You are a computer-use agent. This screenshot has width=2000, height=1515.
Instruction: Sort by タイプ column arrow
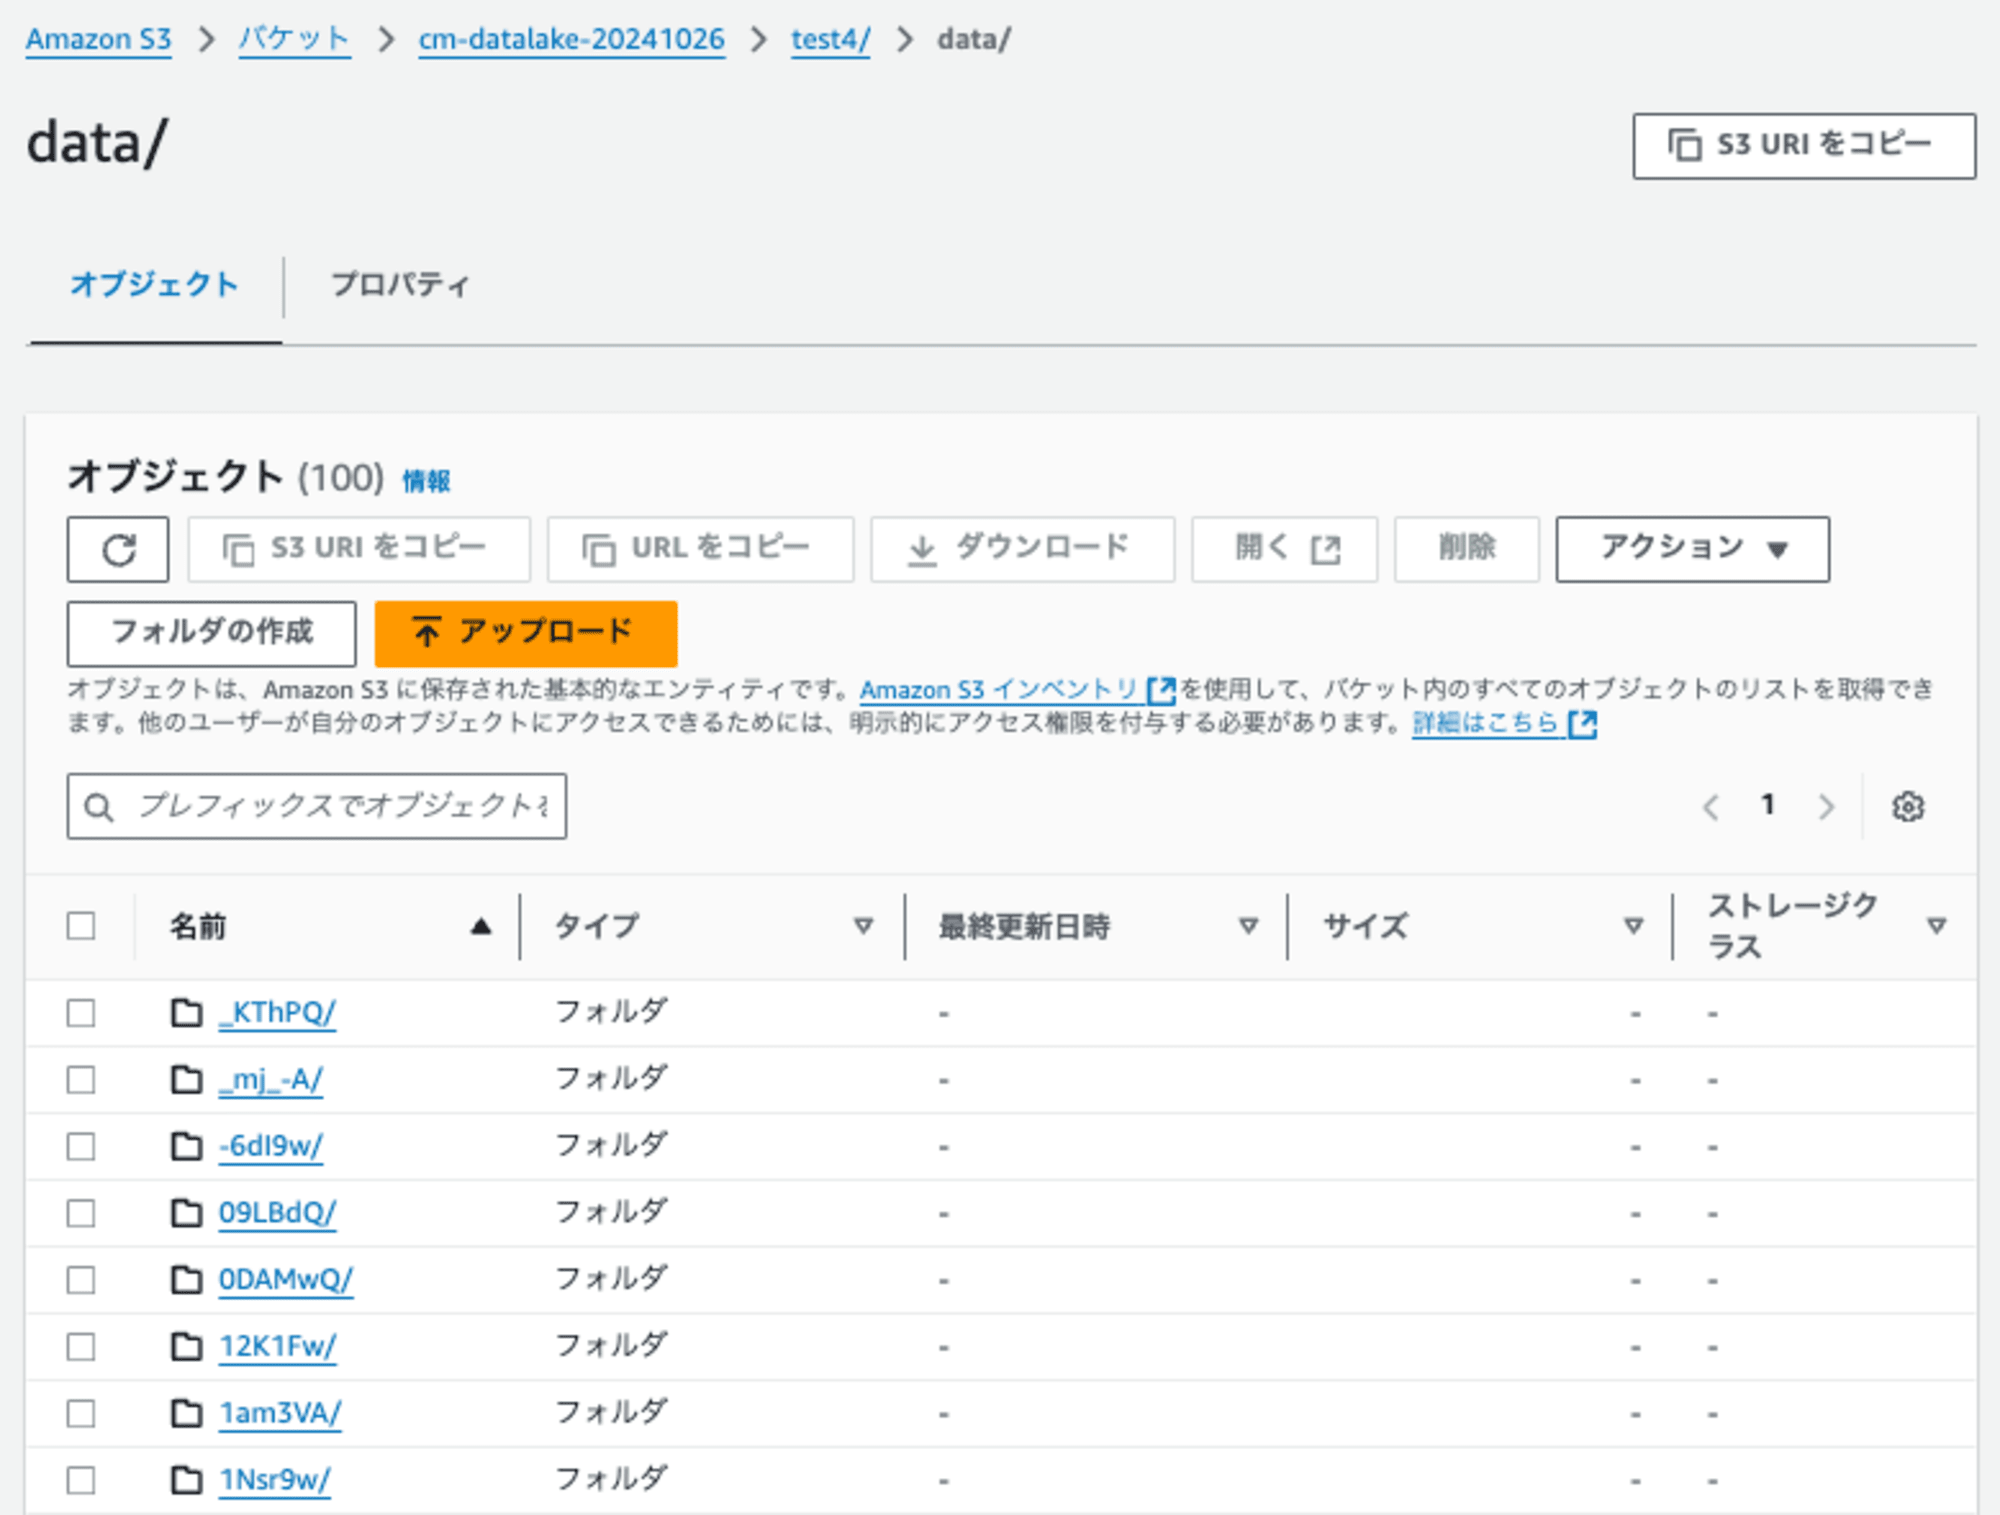tap(863, 926)
